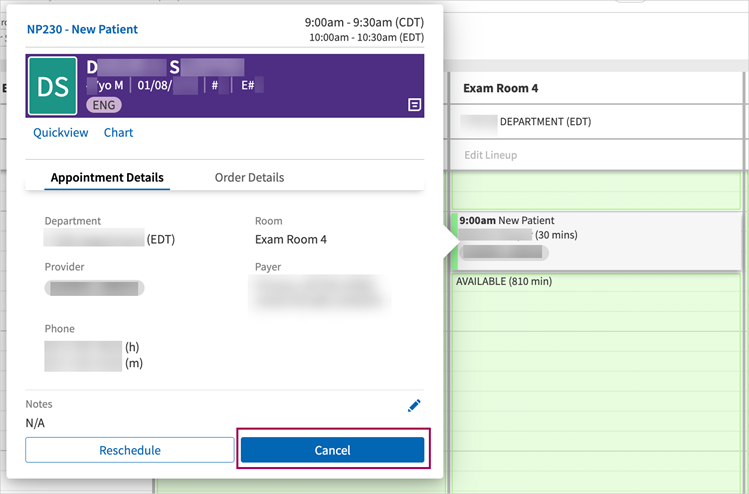Click the Exam Room 4 room value

click(291, 239)
